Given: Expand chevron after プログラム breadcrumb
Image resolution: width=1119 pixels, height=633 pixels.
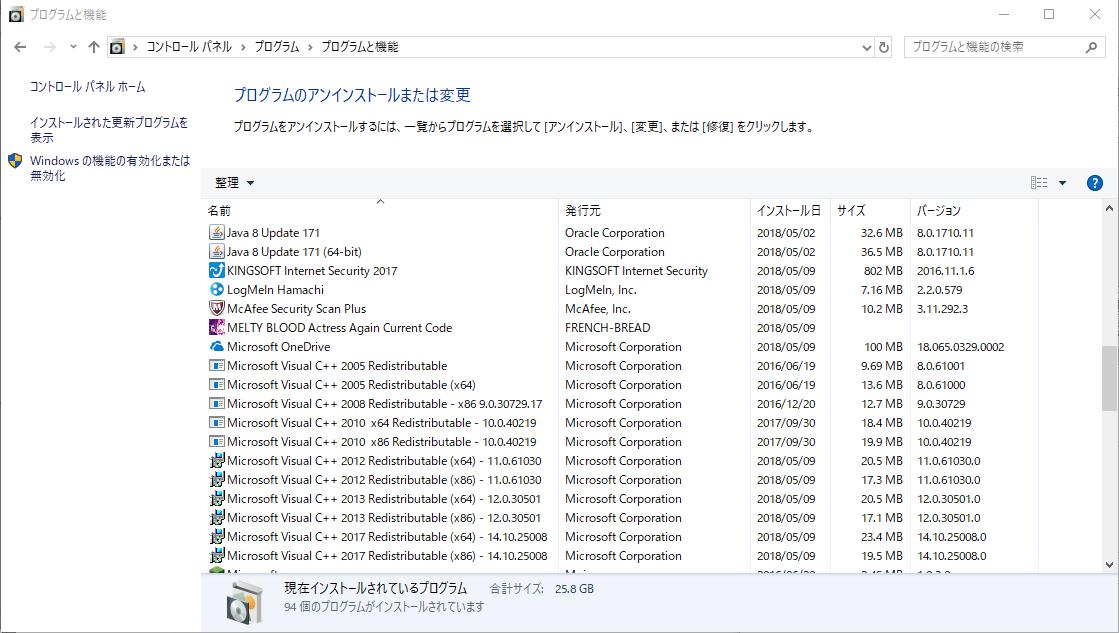Looking at the screenshot, I should pyautogui.click(x=310, y=47).
